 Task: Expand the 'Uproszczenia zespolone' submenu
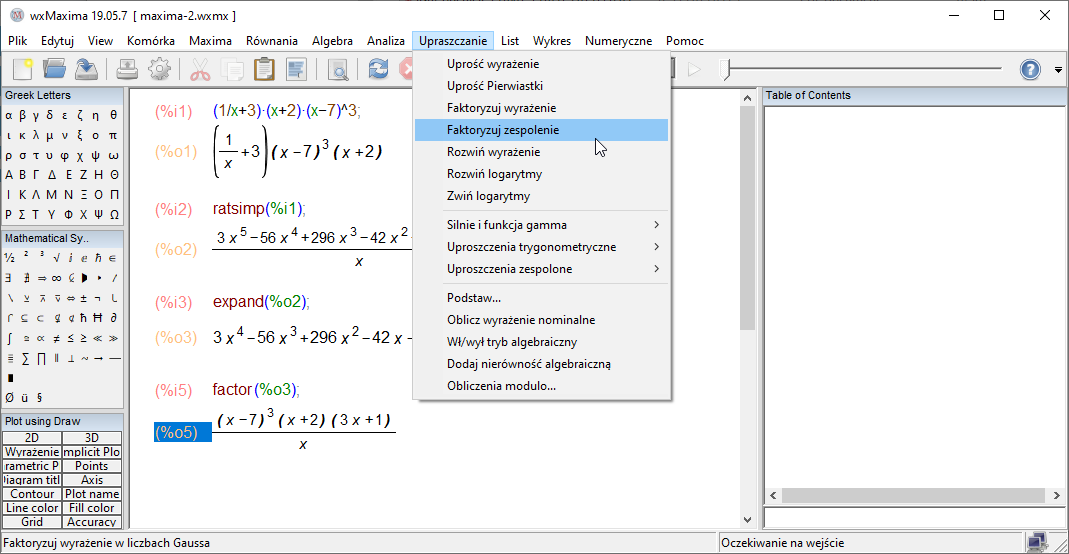pos(540,269)
